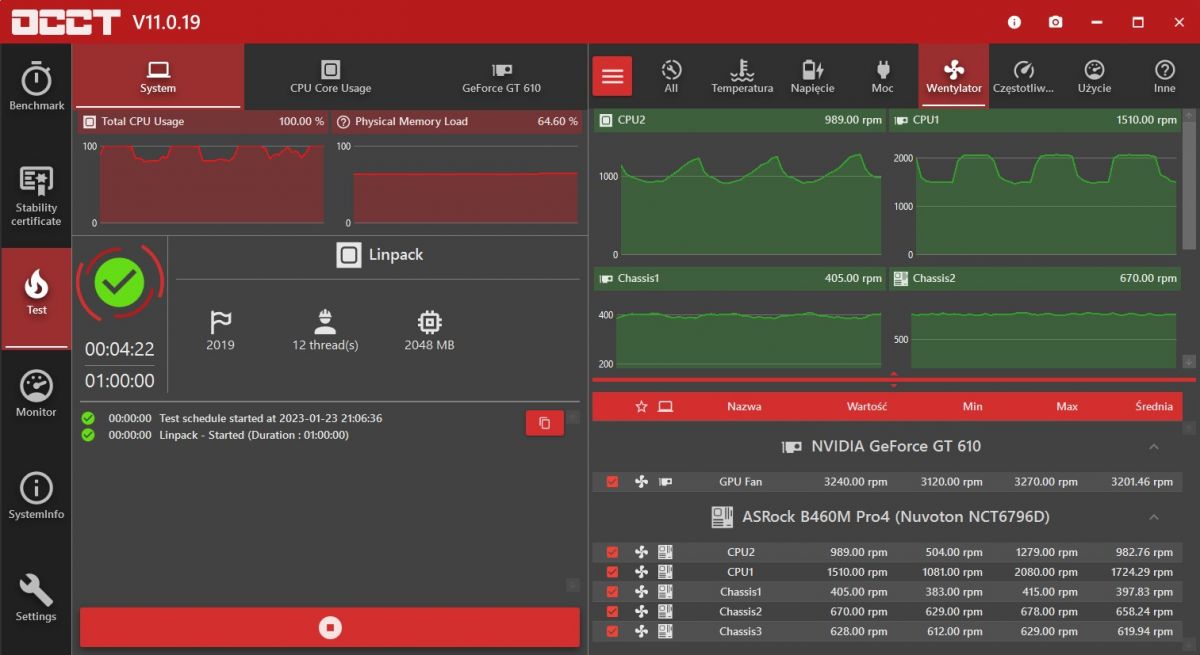Select the Test flame icon

pyautogui.click(x=36, y=285)
